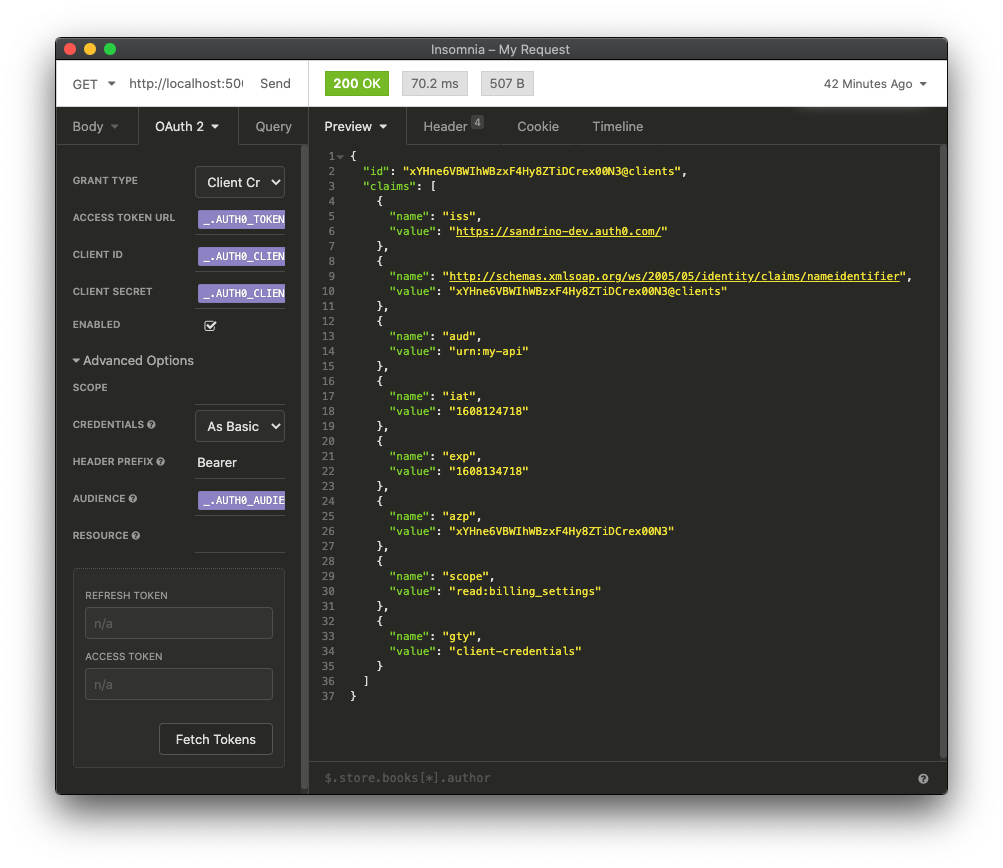Switch to the Cookie tab

click(538, 127)
